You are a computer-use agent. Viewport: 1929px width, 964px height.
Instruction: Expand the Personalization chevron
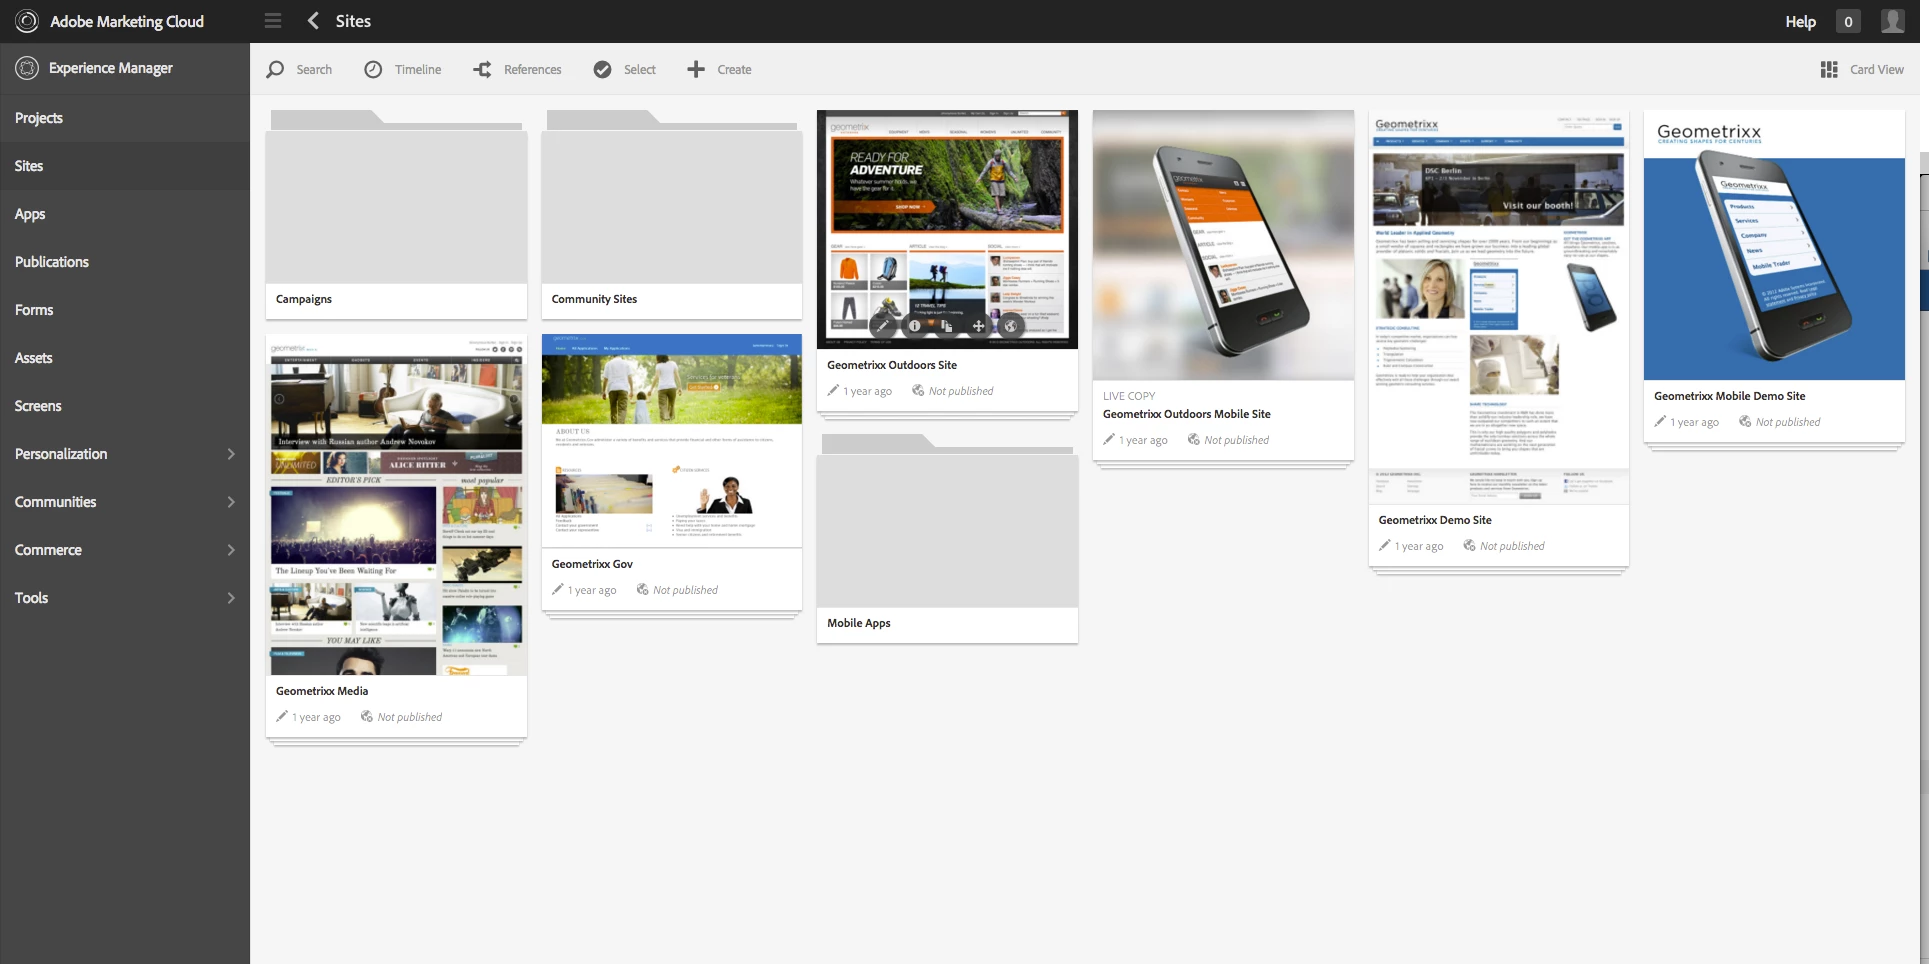(x=231, y=454)
